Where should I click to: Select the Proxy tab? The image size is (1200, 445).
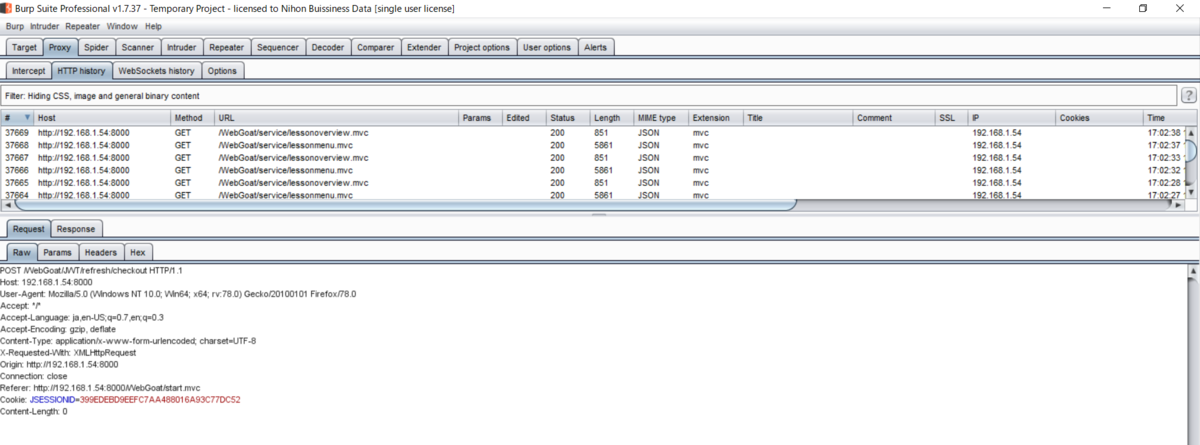click(x=60, y=47)
